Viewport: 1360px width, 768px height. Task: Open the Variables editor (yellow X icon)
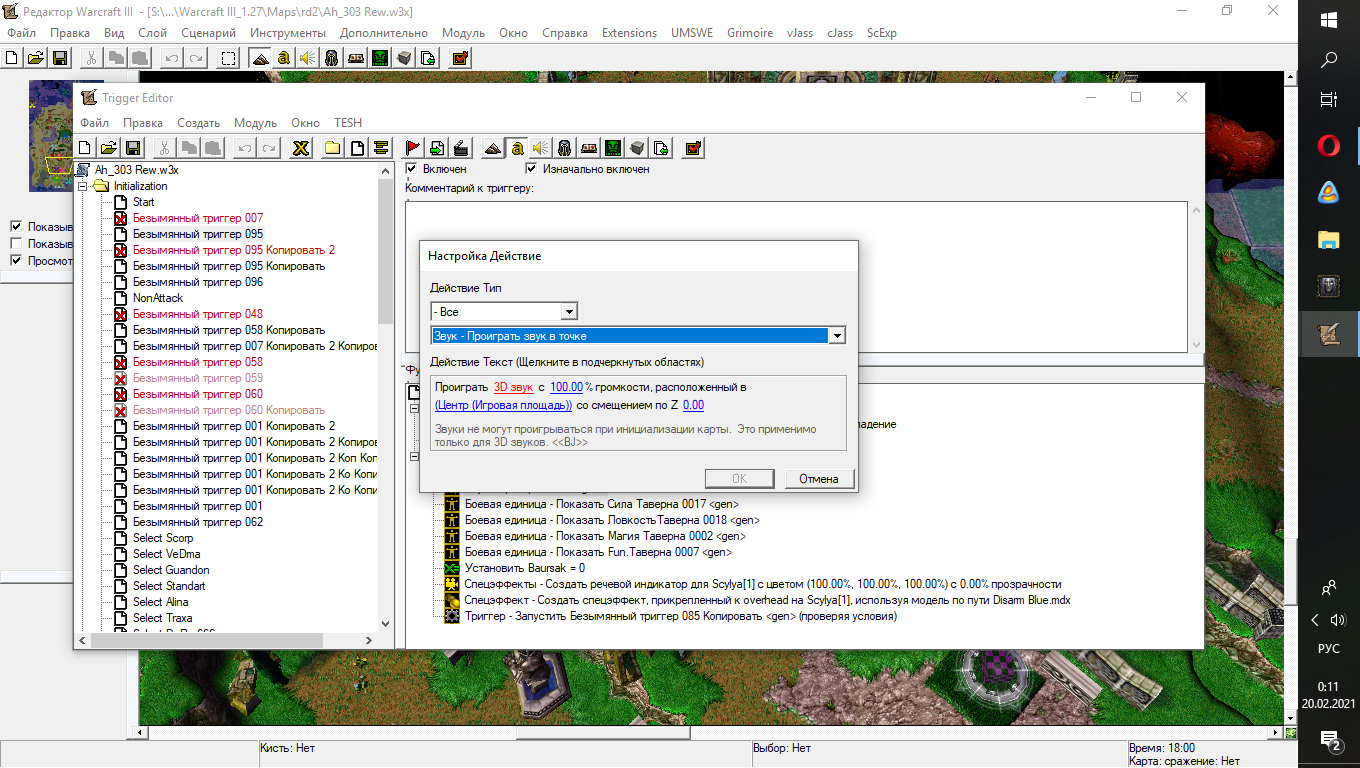pos(299,148)
